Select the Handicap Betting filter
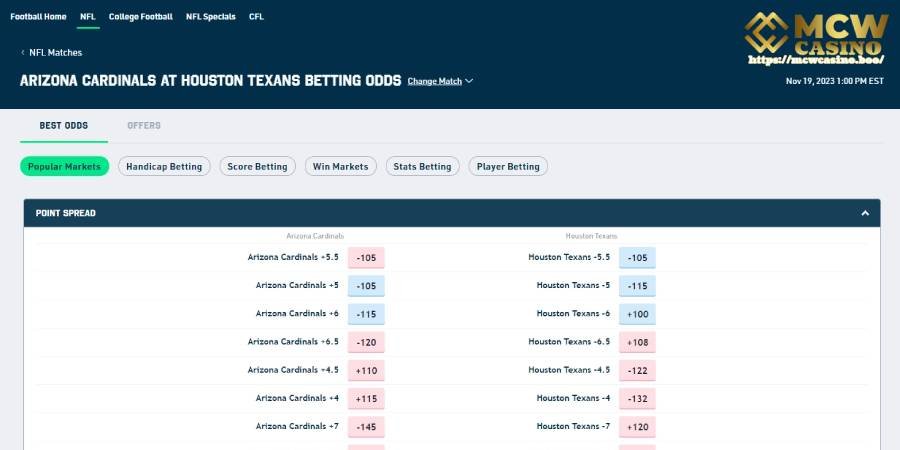 pyautogui.click(x=164, y=166)
